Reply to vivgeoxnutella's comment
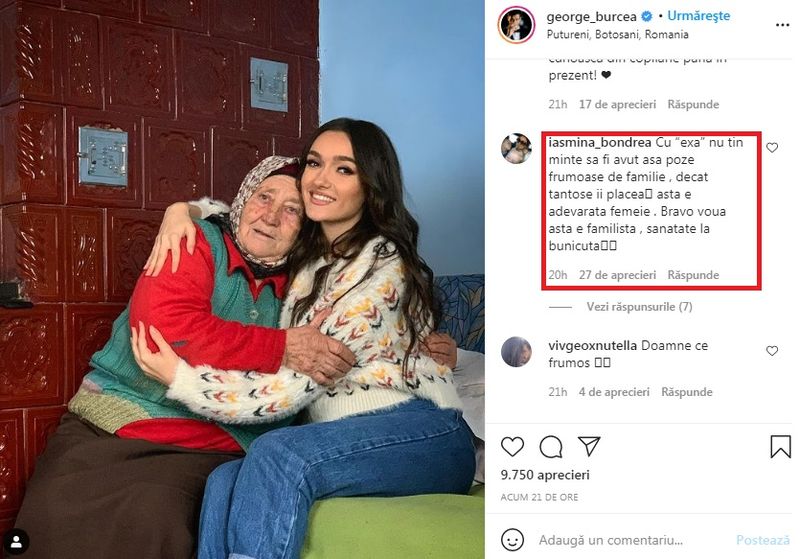 click(x=687, y=392)
